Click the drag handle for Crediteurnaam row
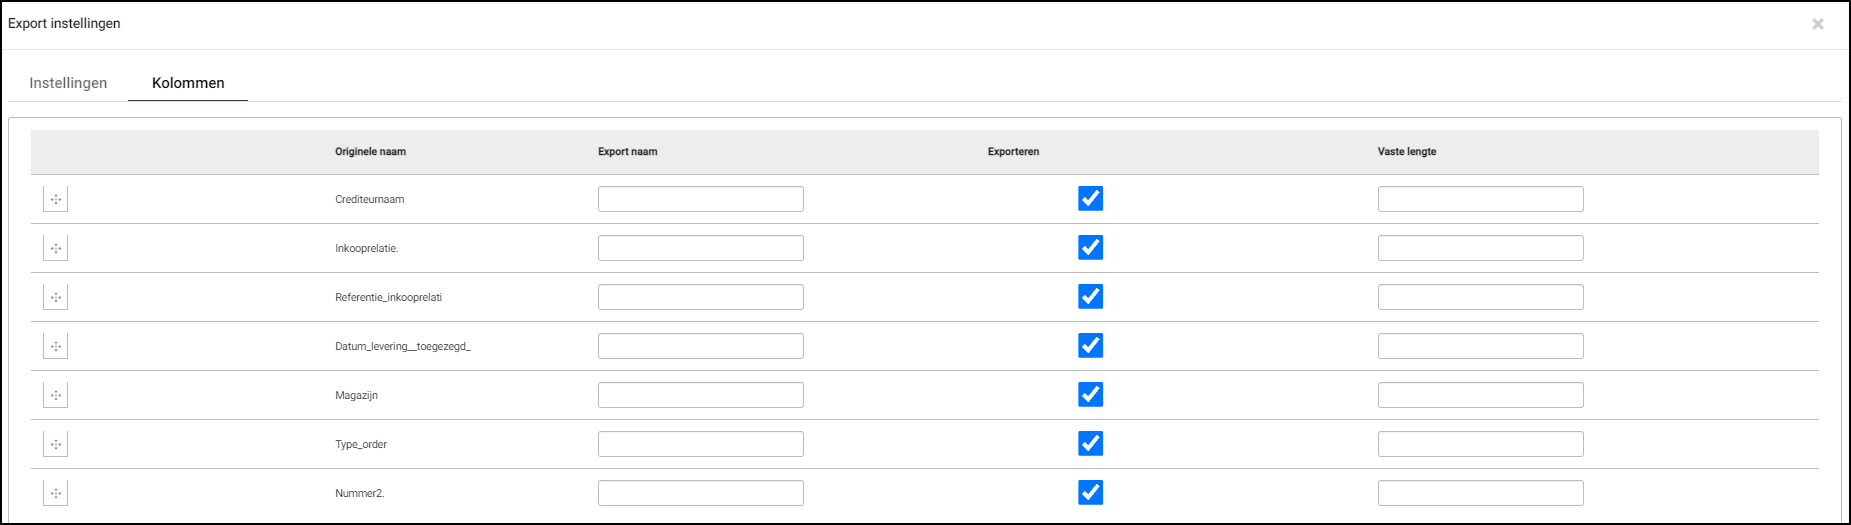1851x525 pixels. pyautogui.click(x=56, y=199)
